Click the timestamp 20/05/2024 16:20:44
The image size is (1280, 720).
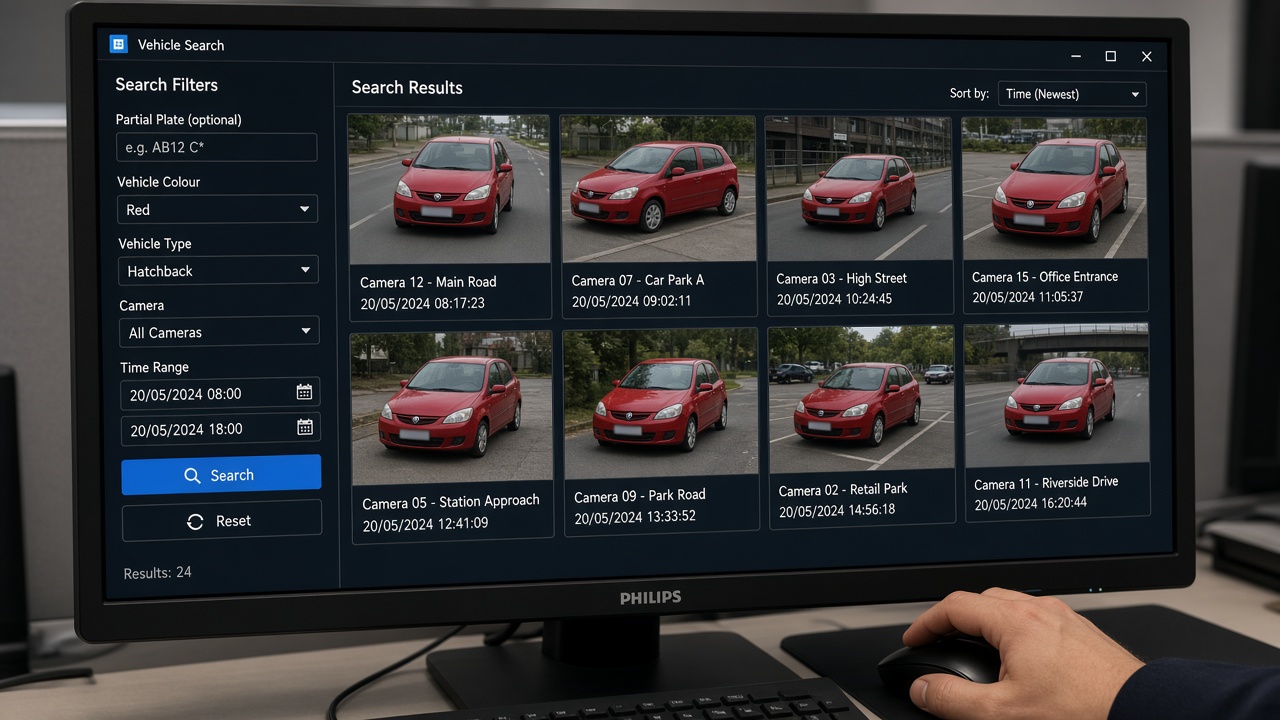[x=1030, y=503]
